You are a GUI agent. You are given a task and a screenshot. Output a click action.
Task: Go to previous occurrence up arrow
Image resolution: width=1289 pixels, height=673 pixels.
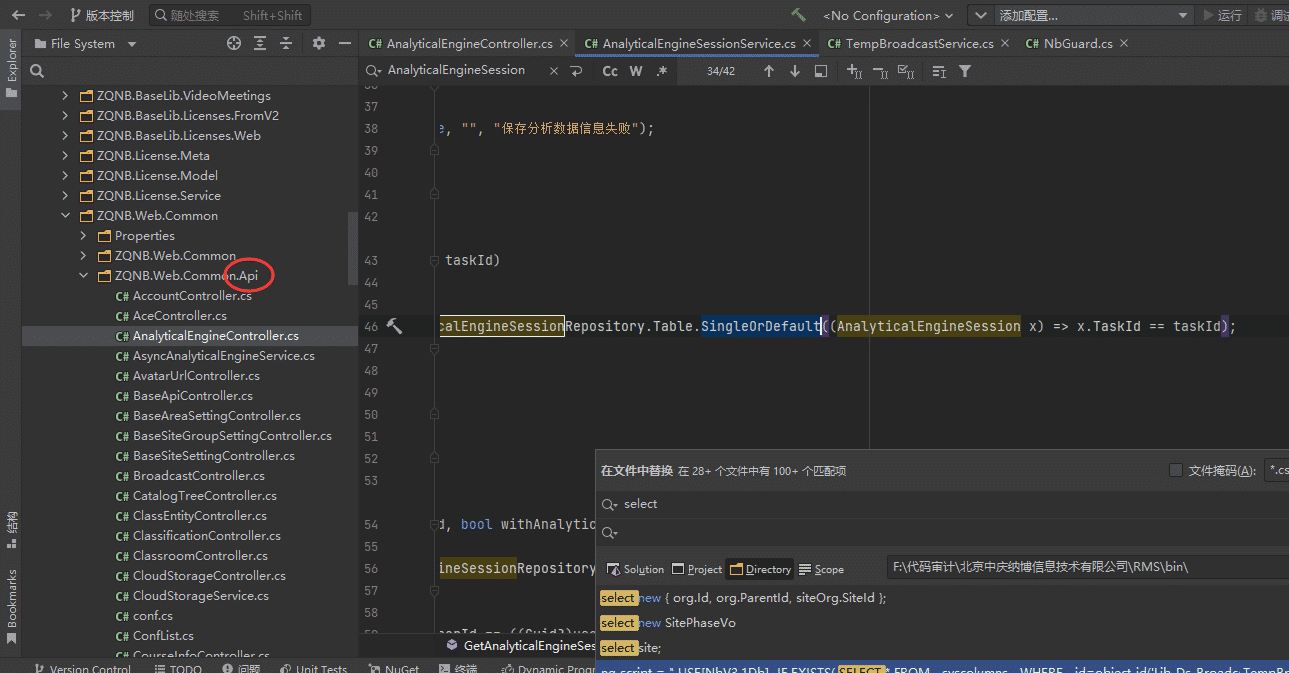click(768, 71)
